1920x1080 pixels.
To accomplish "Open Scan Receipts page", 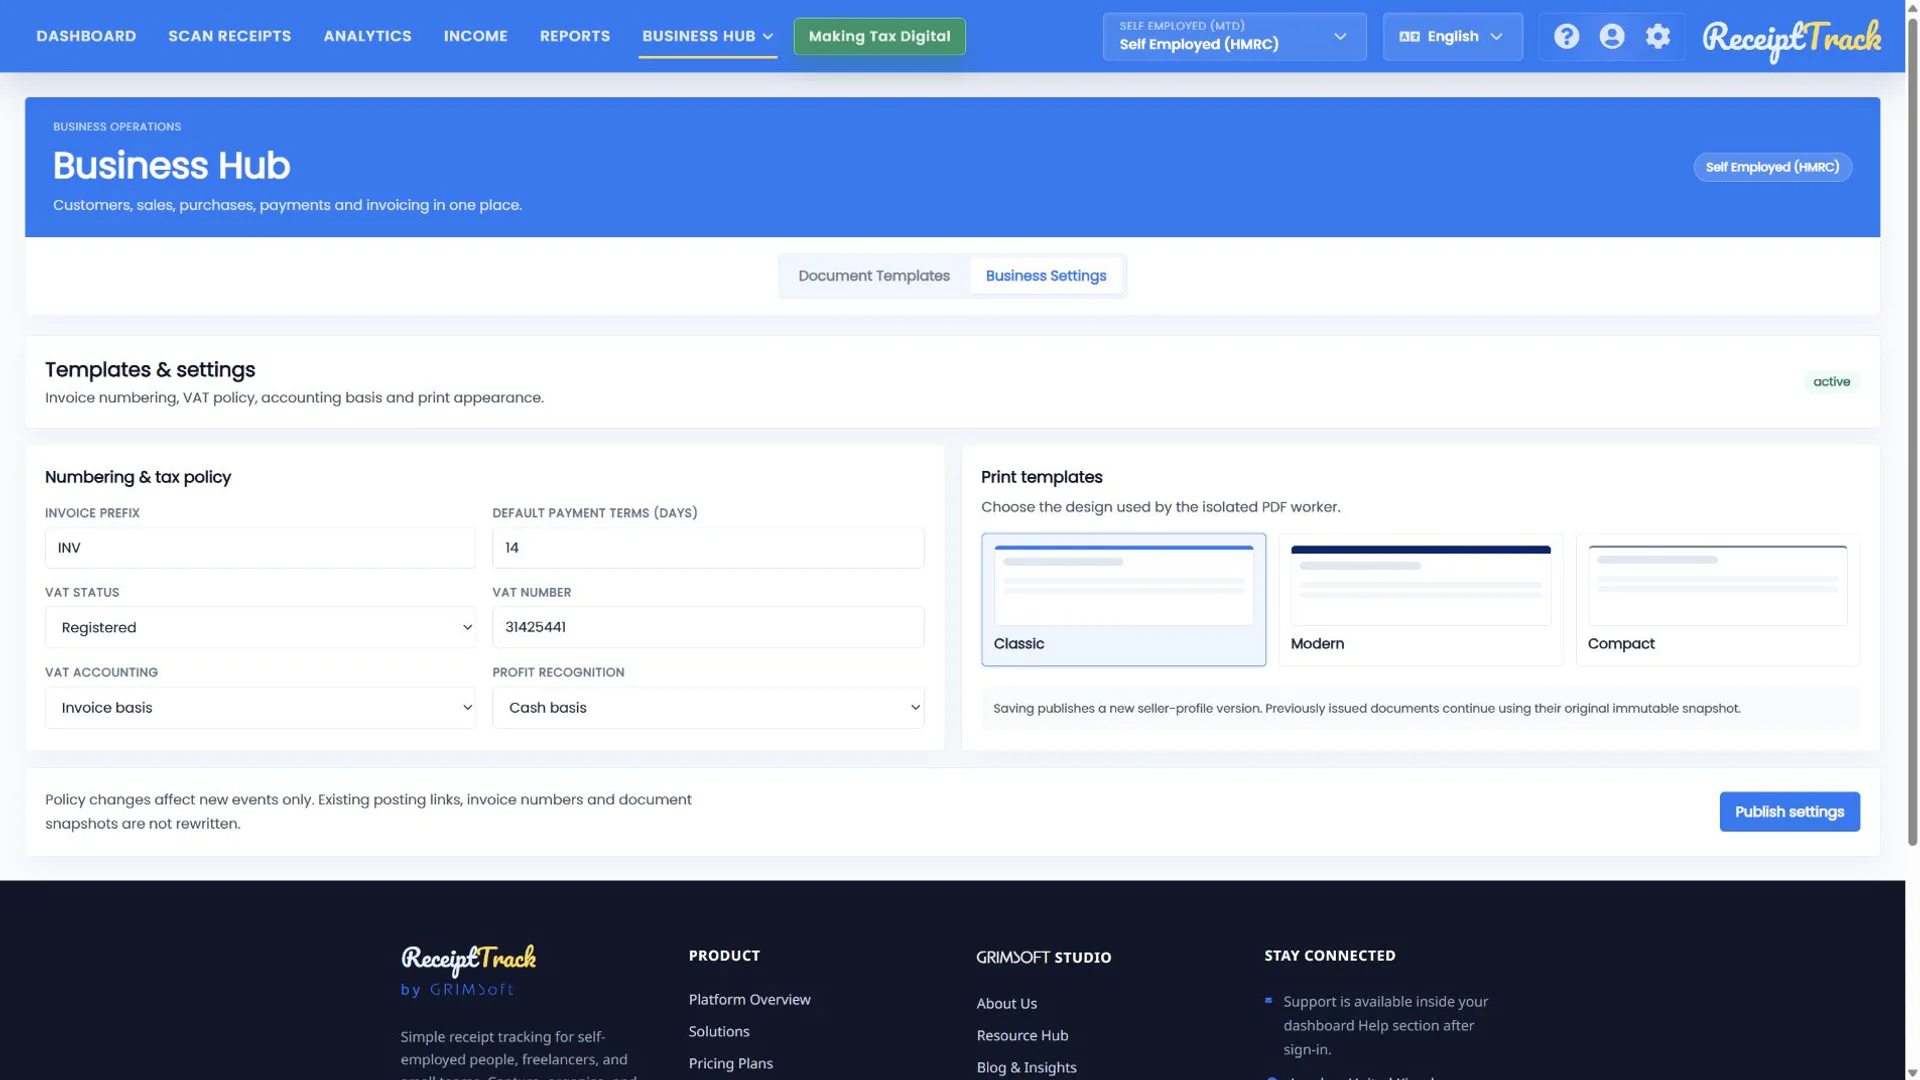I will pos(230,37).
